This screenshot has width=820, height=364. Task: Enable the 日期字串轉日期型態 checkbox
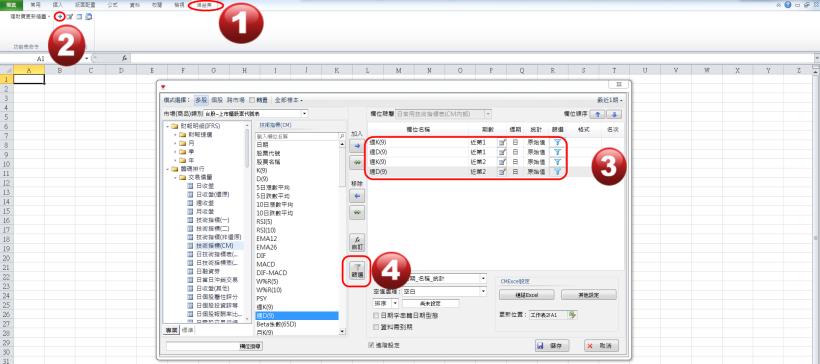[x=375, y=316]
